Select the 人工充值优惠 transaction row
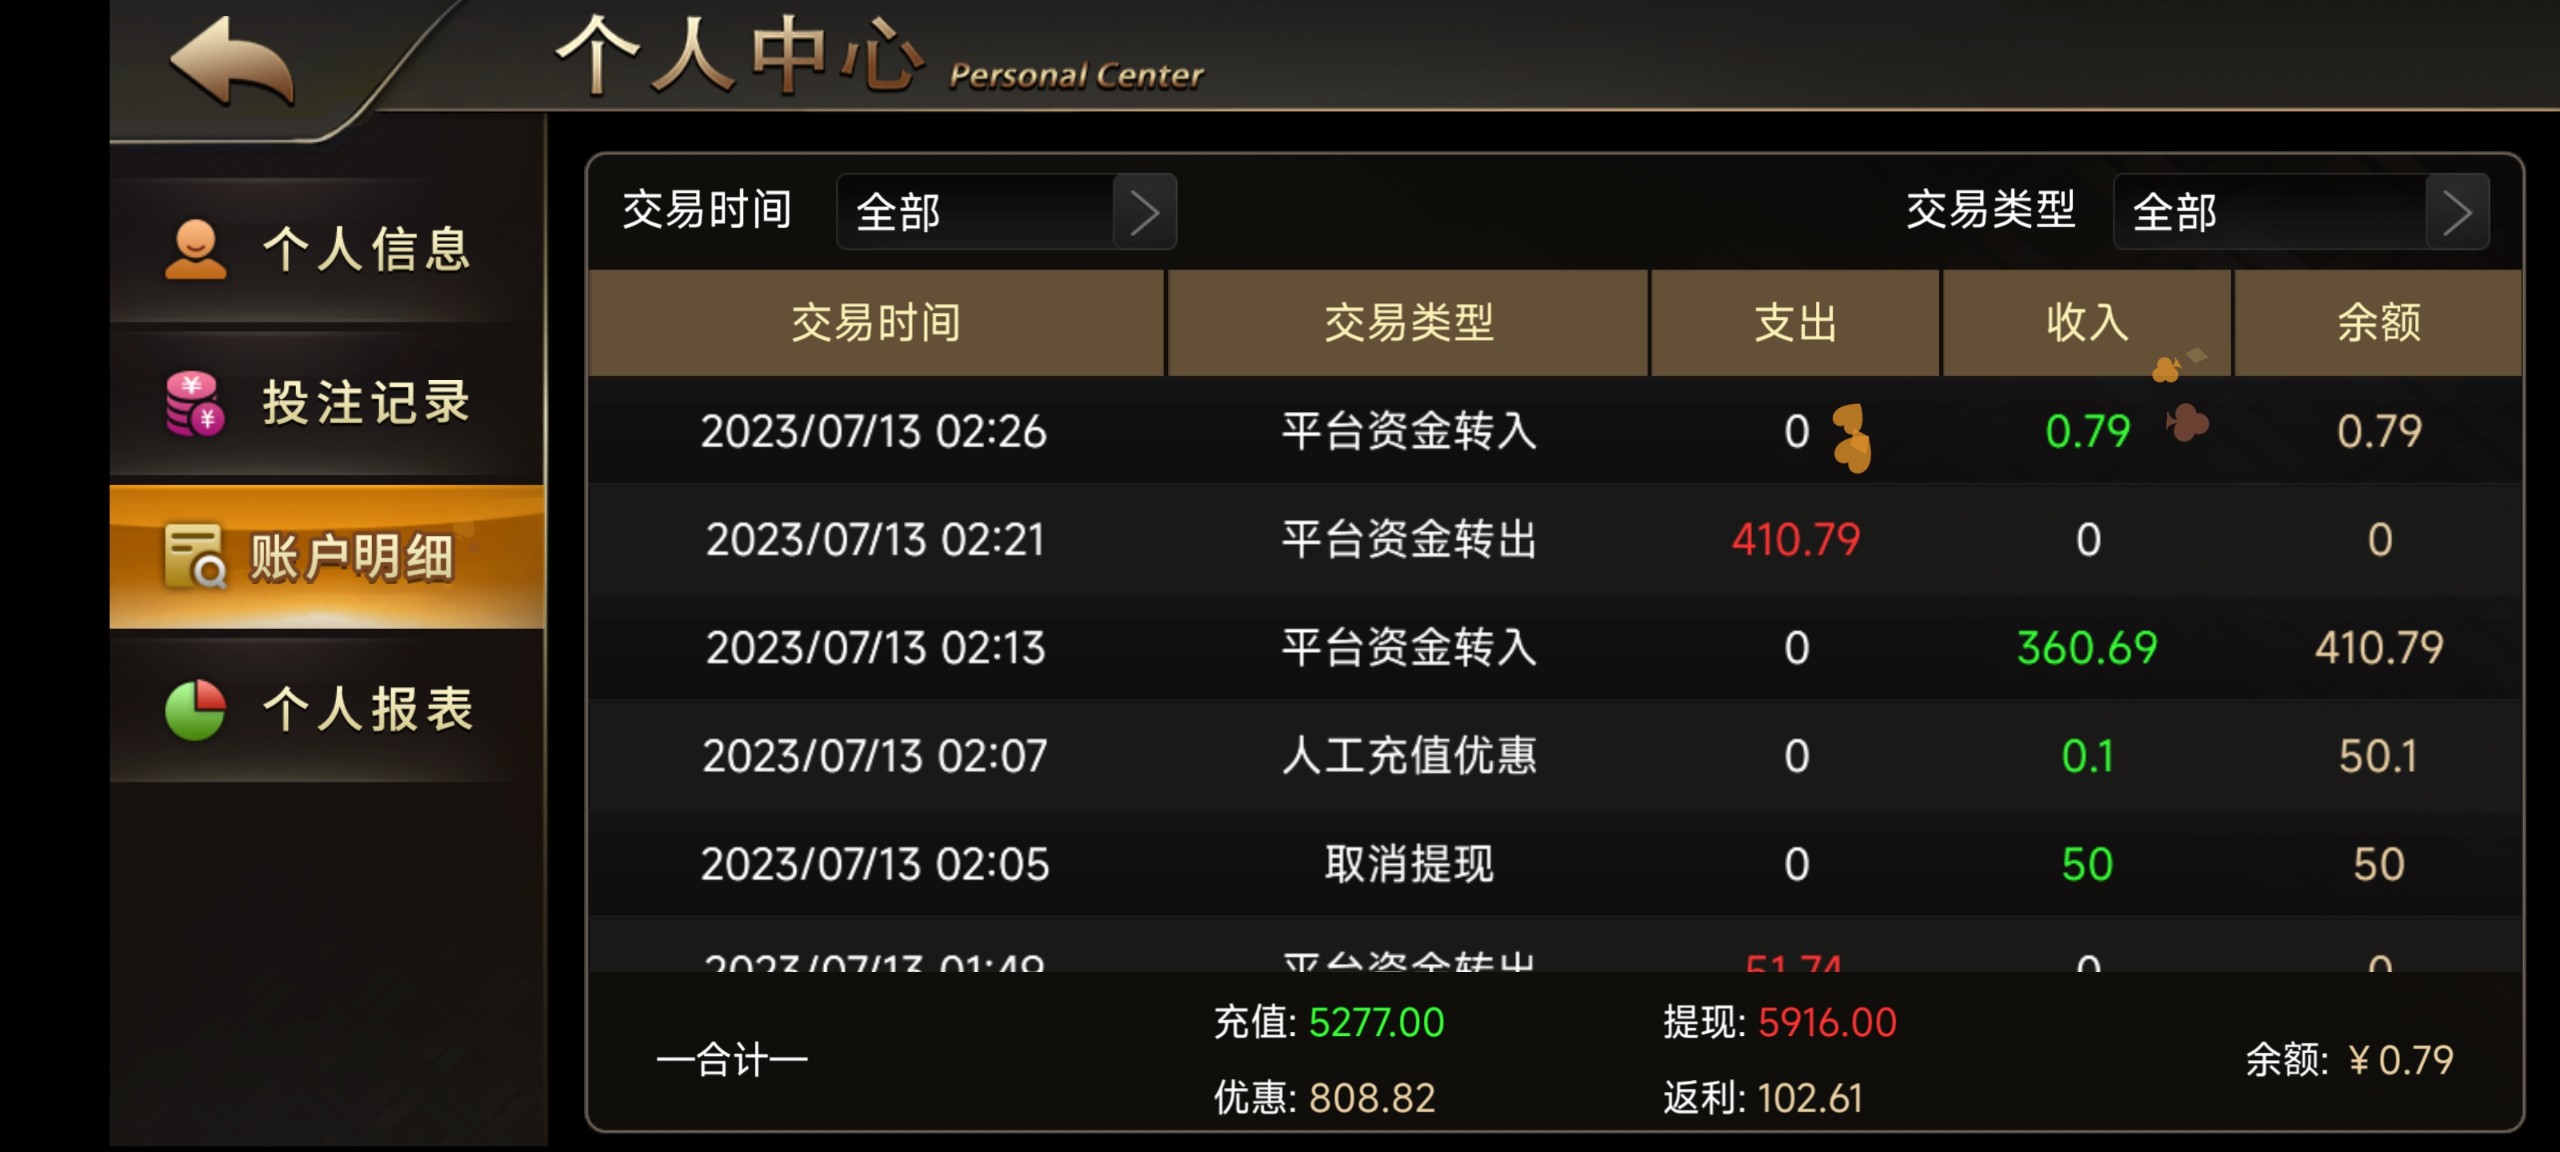The height and width of the screenshot is (1152, 2560). click(1555, 756)
